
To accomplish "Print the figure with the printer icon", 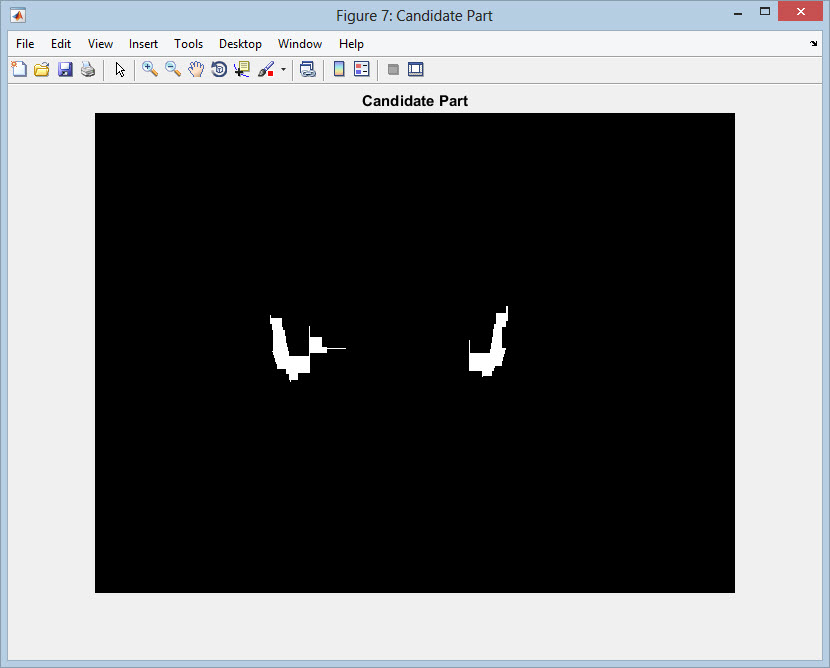I will click(x=88, y=69).
